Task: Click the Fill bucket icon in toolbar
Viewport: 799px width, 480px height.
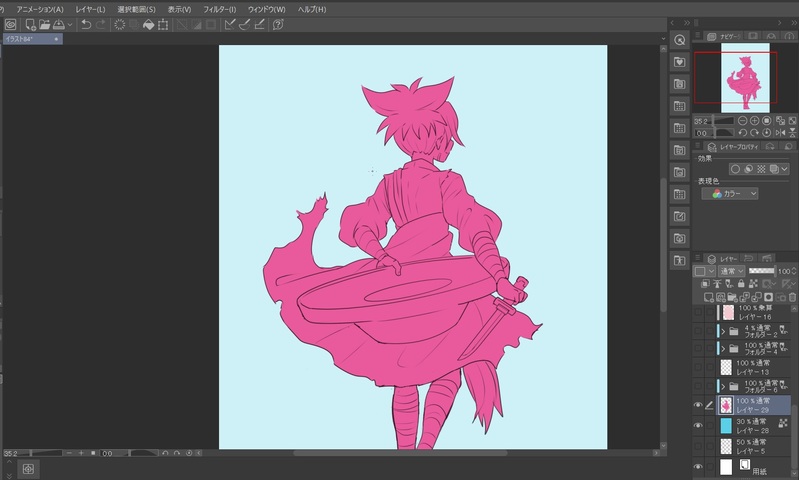Action: (148, 24)
